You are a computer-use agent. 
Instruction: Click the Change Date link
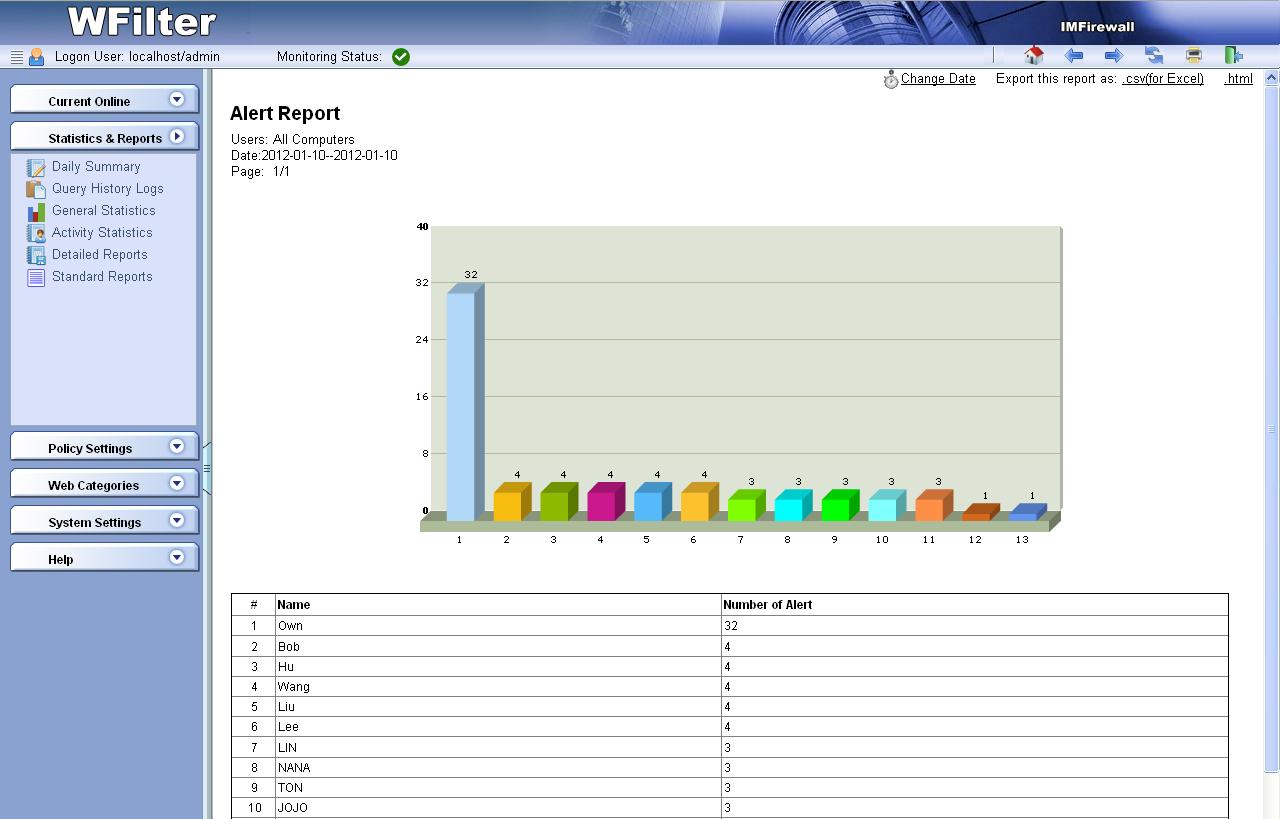coord(937,79)
